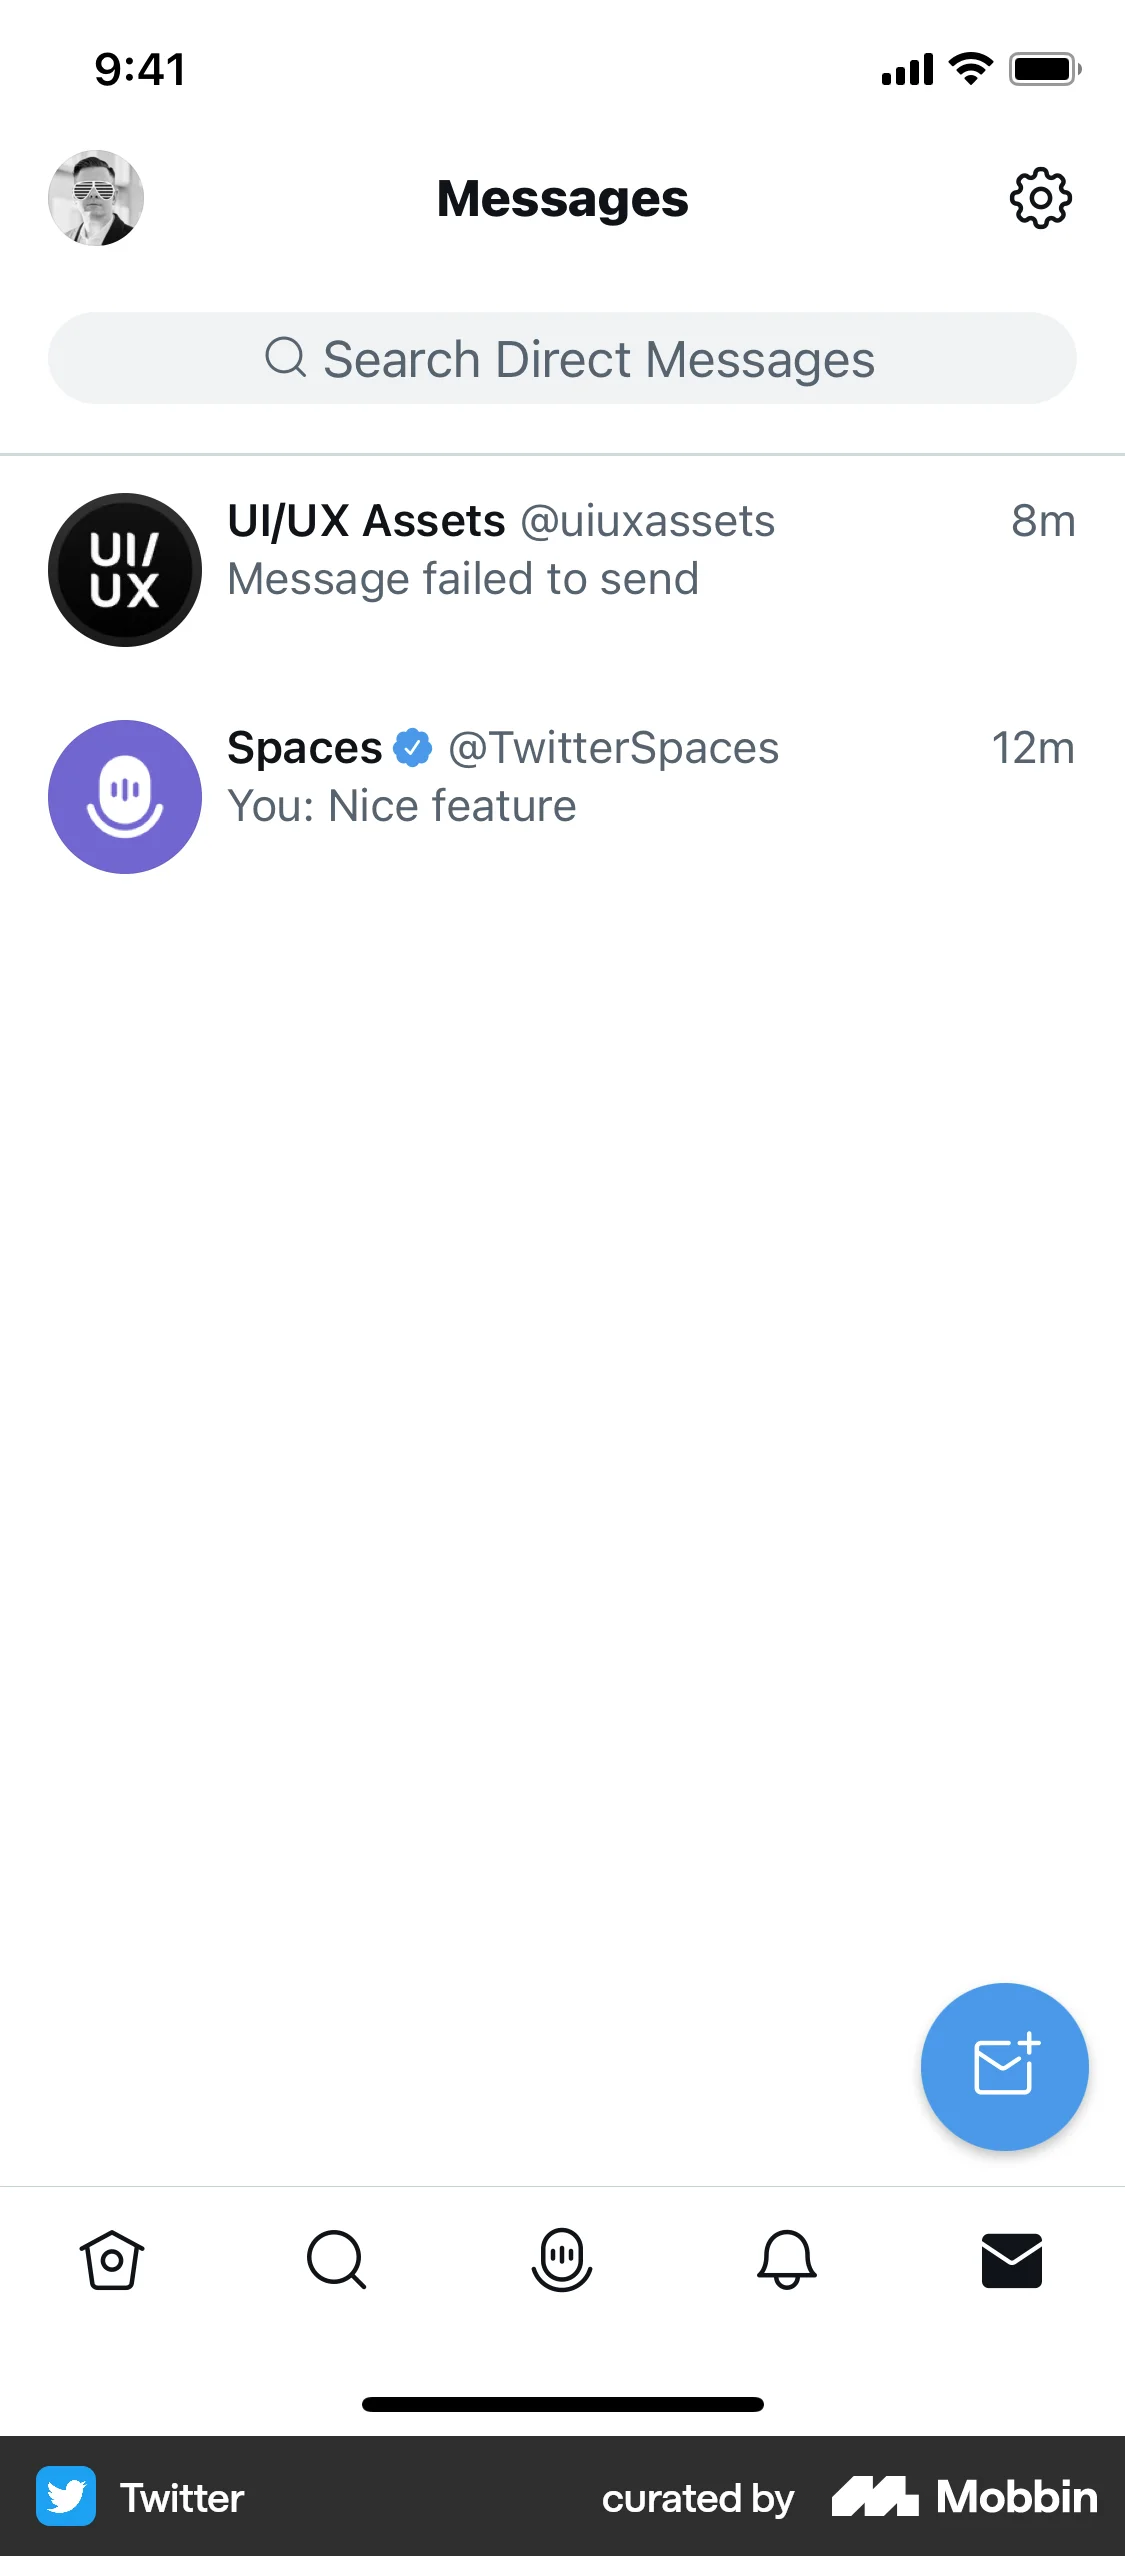Click the Twitter bird logo in footer
This screenshot has height=2556, width=1125.
point(66,2497)
